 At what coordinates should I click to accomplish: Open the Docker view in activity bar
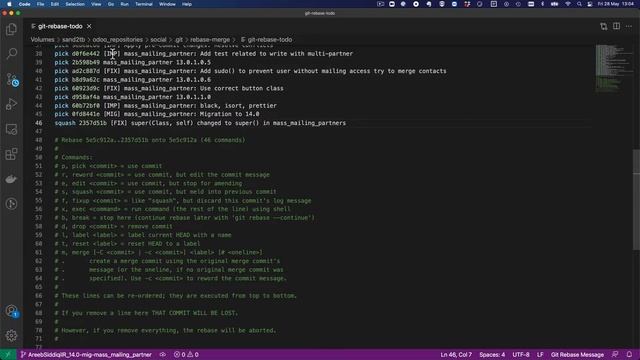[11, 179]
